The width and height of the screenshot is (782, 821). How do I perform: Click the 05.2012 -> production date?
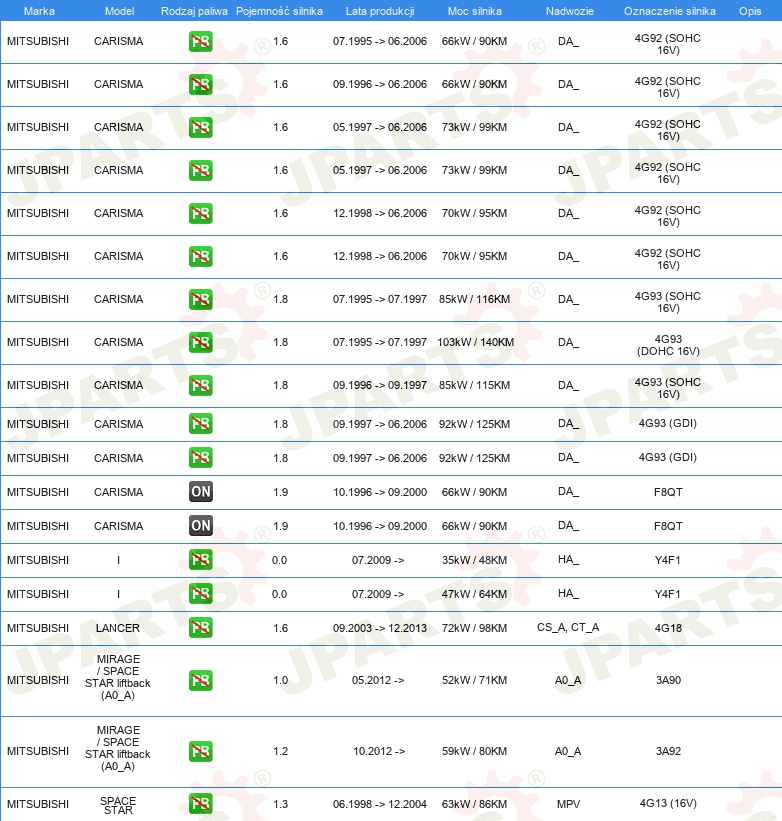pos(378,681)
